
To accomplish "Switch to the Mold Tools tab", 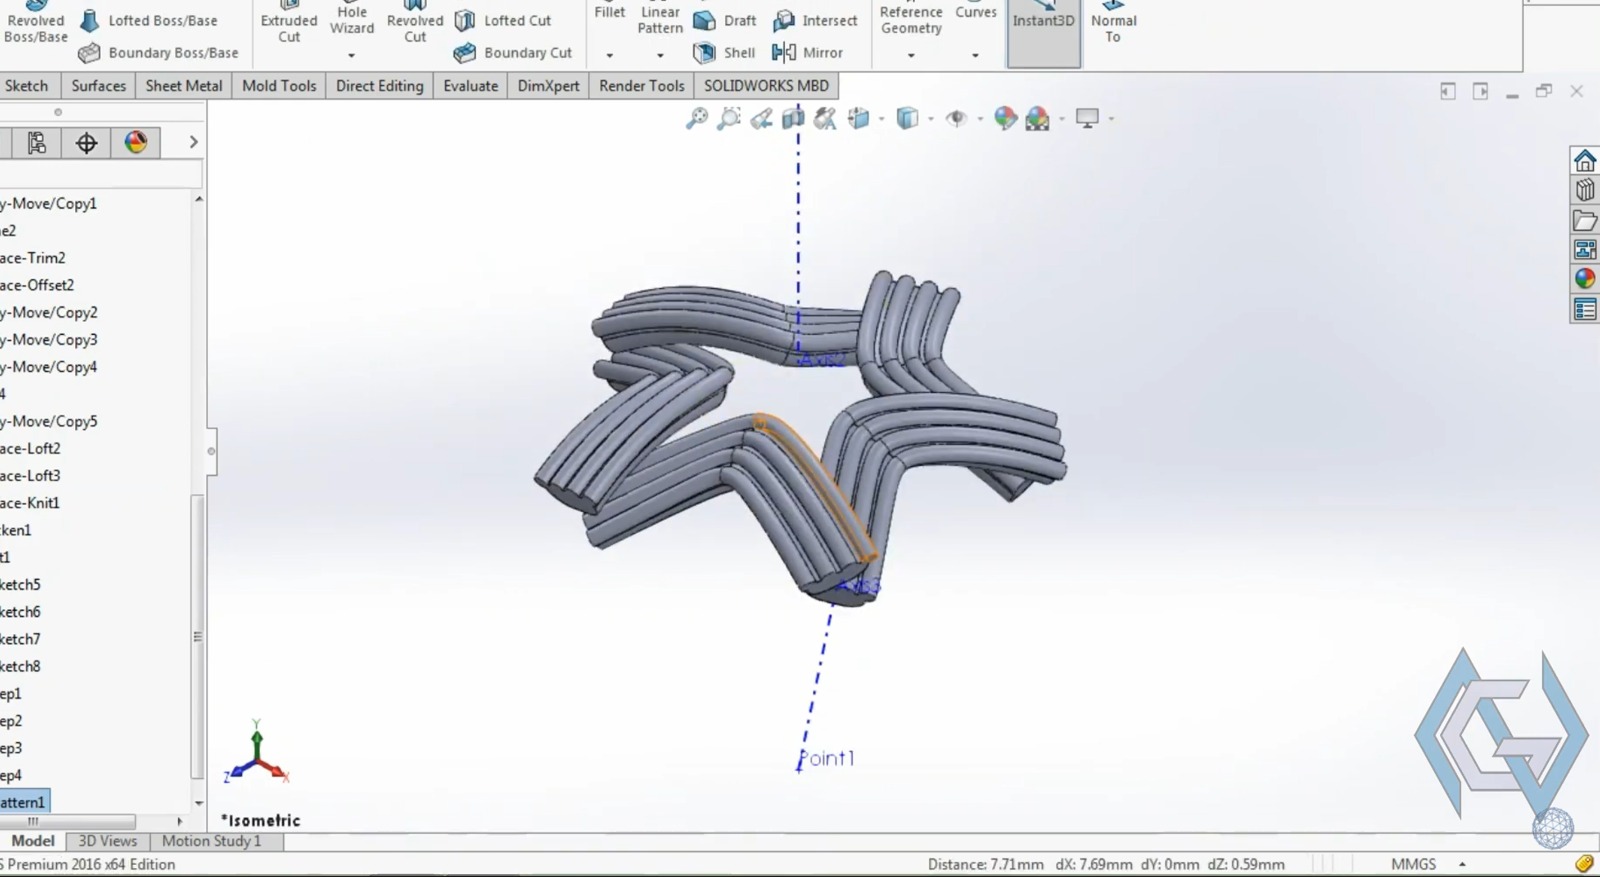I will 279,86.
